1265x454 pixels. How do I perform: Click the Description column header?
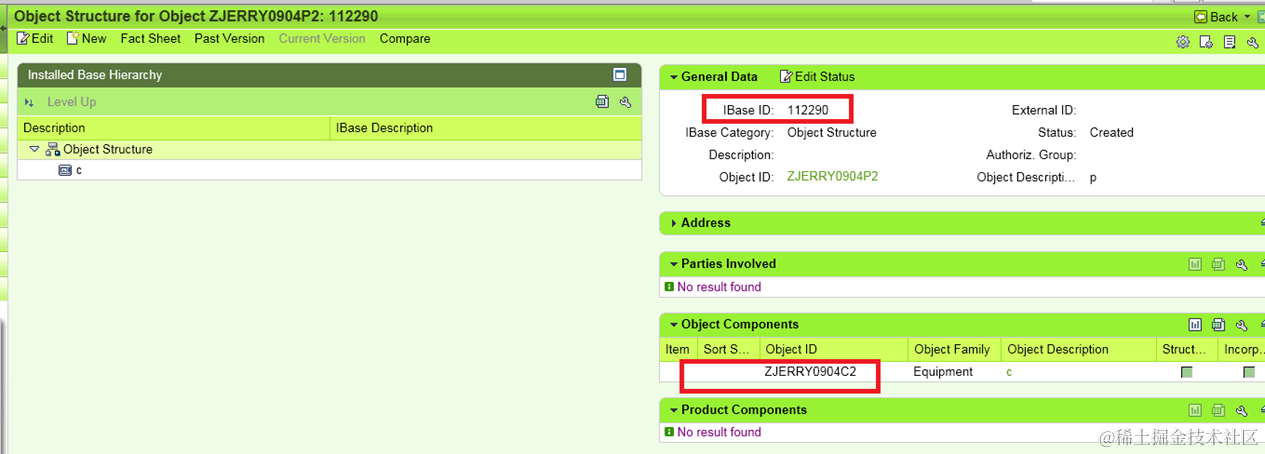pos(173,128)
